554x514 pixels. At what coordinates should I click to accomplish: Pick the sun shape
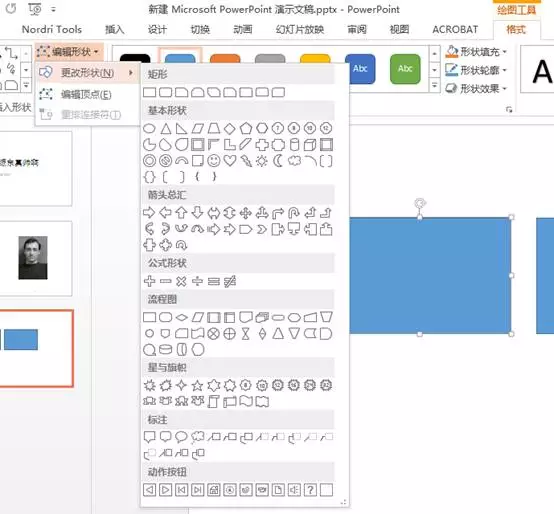pos(262,161)
